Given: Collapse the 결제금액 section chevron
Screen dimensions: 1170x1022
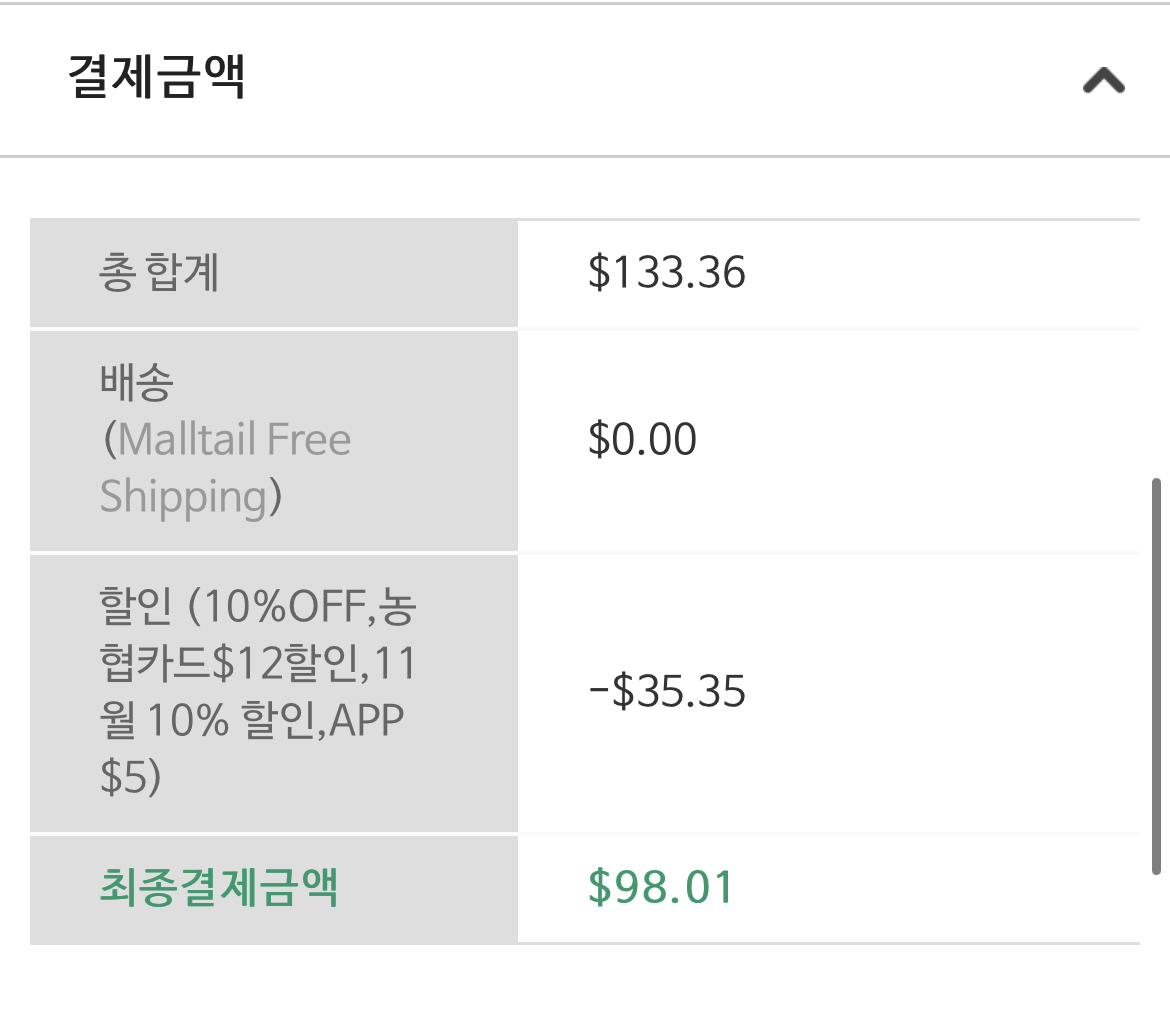Looking at the screenshot, I should tap(1104, 81).
